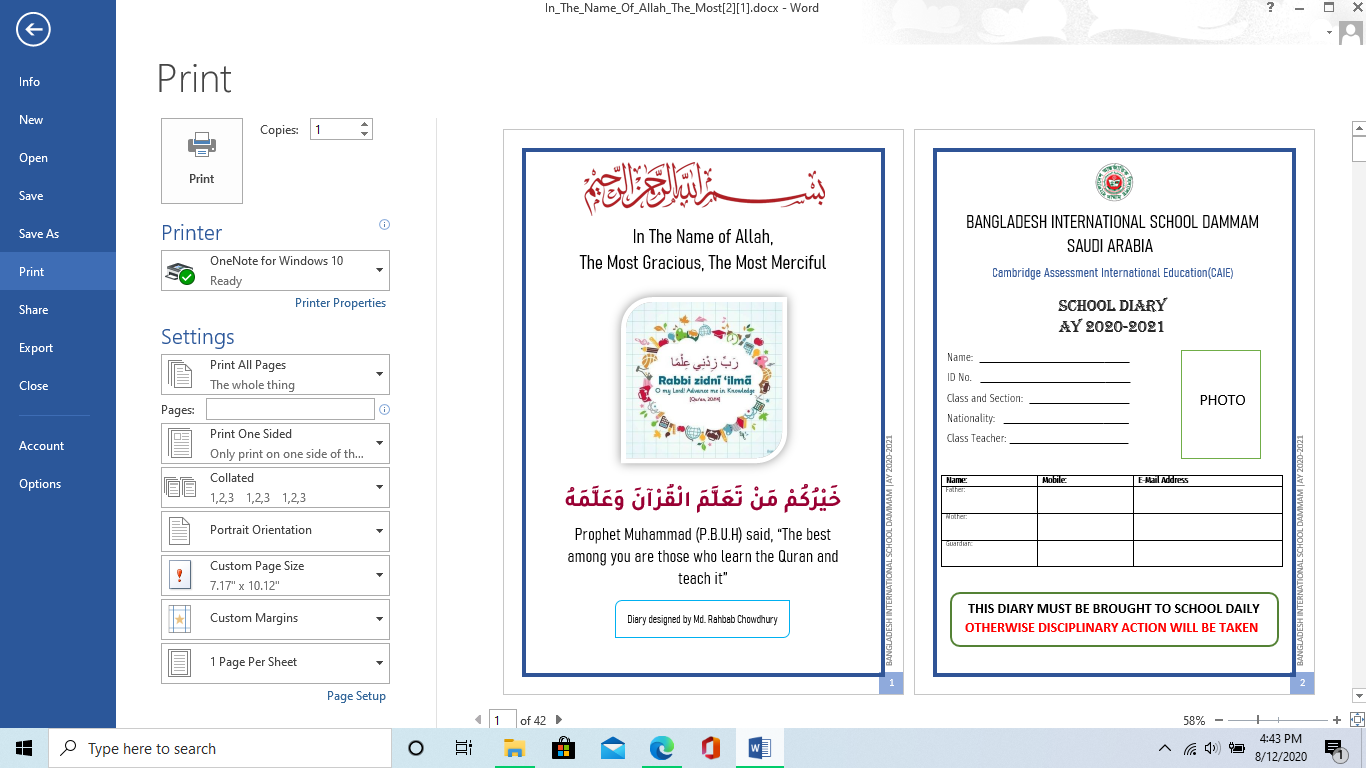
Task: Expand the Collated dropdown
Action: (x=275, y=487)
